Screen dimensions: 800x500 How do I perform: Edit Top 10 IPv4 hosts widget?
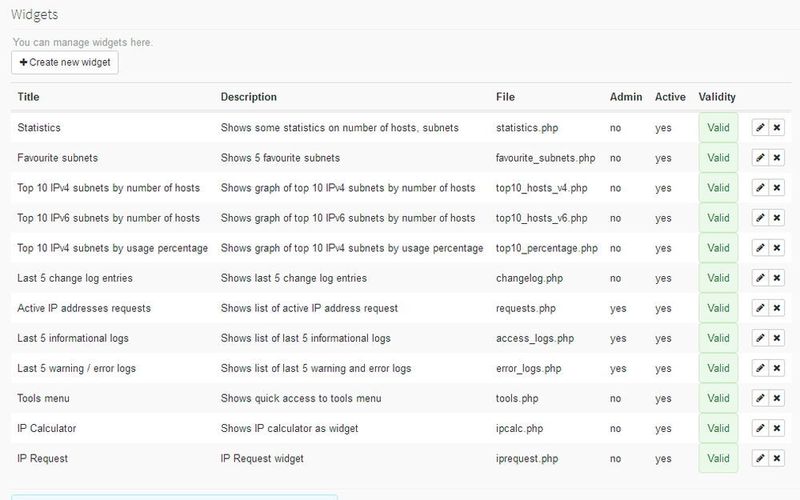(760, 188)
